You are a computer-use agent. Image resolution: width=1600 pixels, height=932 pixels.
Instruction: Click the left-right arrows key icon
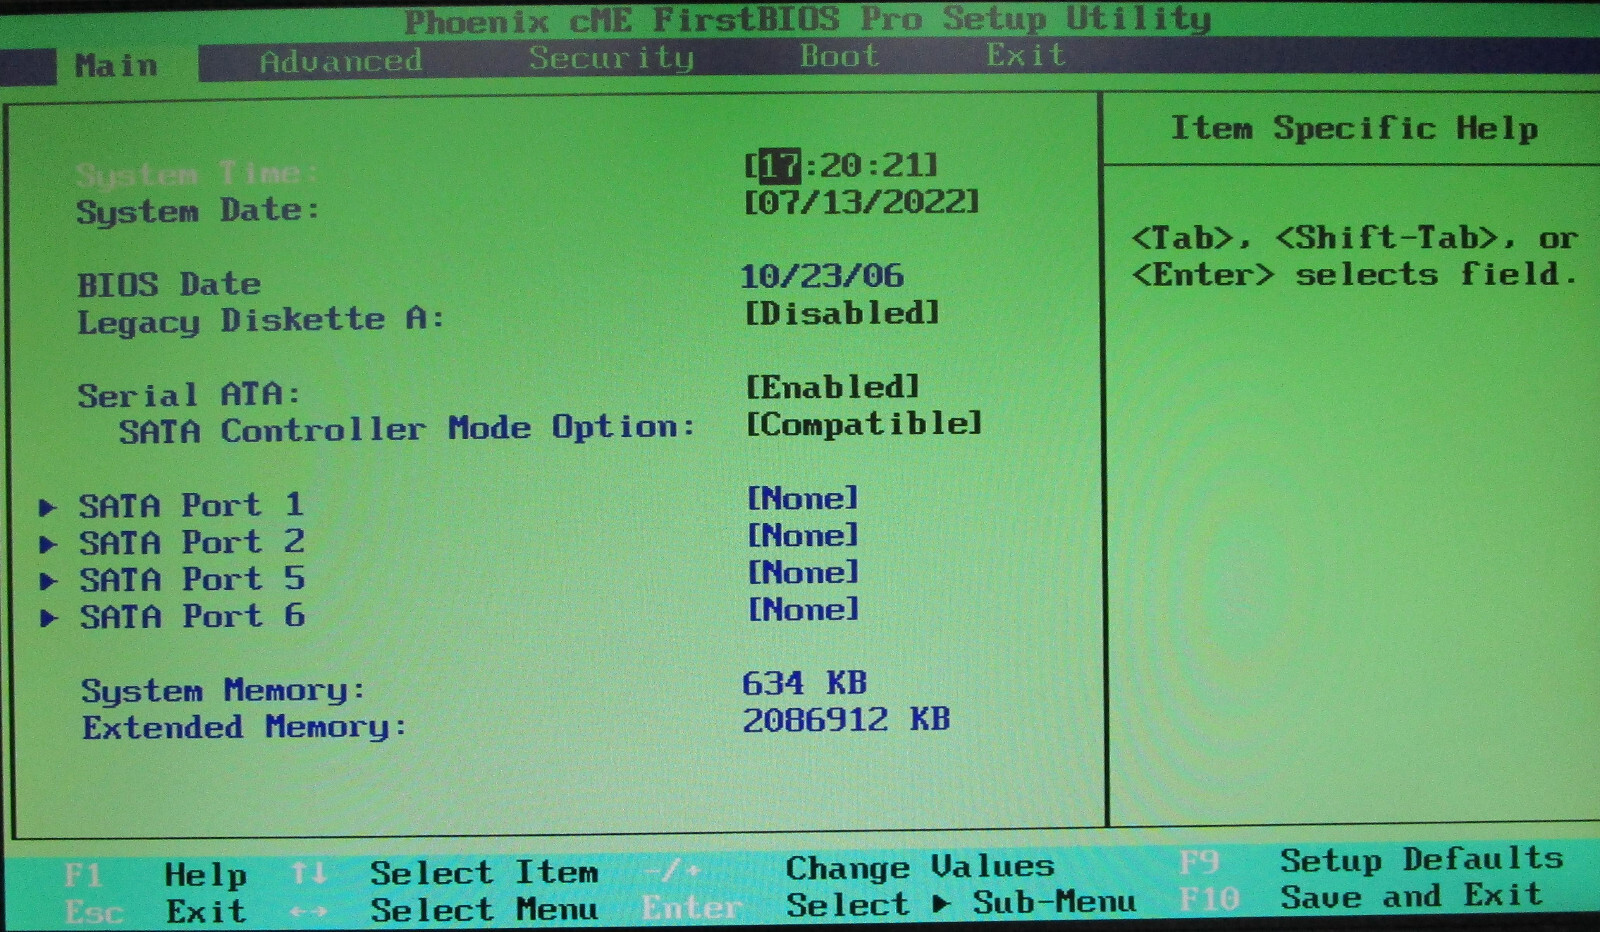(x=309, y=912)
